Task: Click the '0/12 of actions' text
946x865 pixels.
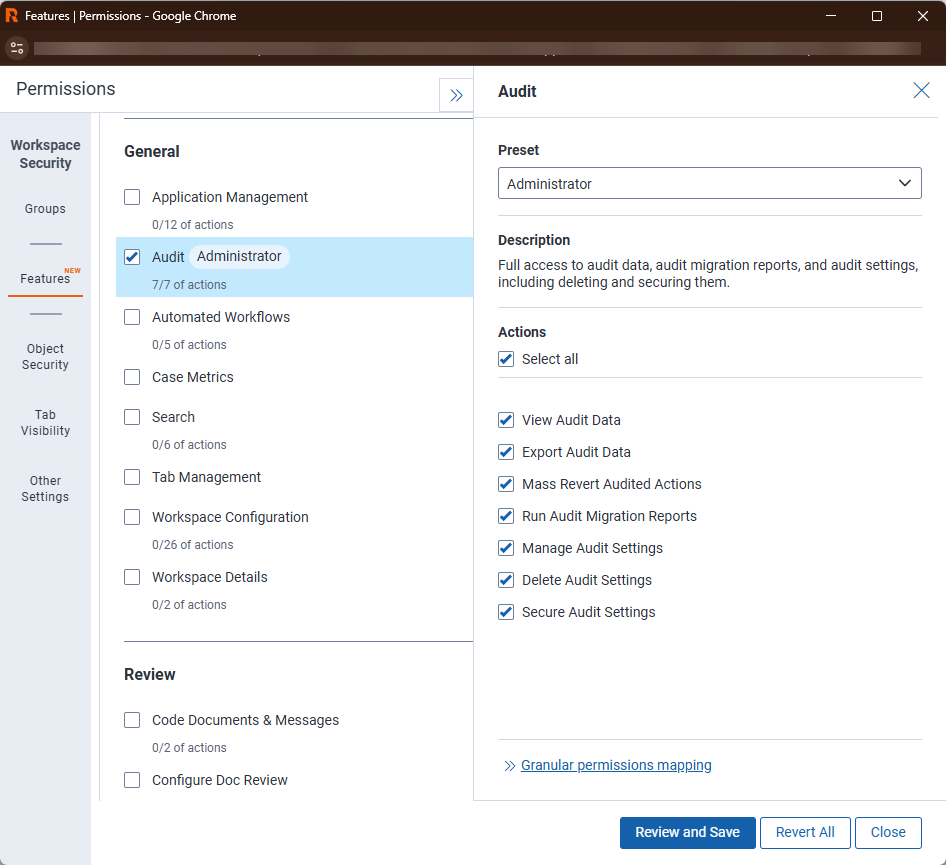Action: [x=192, y=225]
